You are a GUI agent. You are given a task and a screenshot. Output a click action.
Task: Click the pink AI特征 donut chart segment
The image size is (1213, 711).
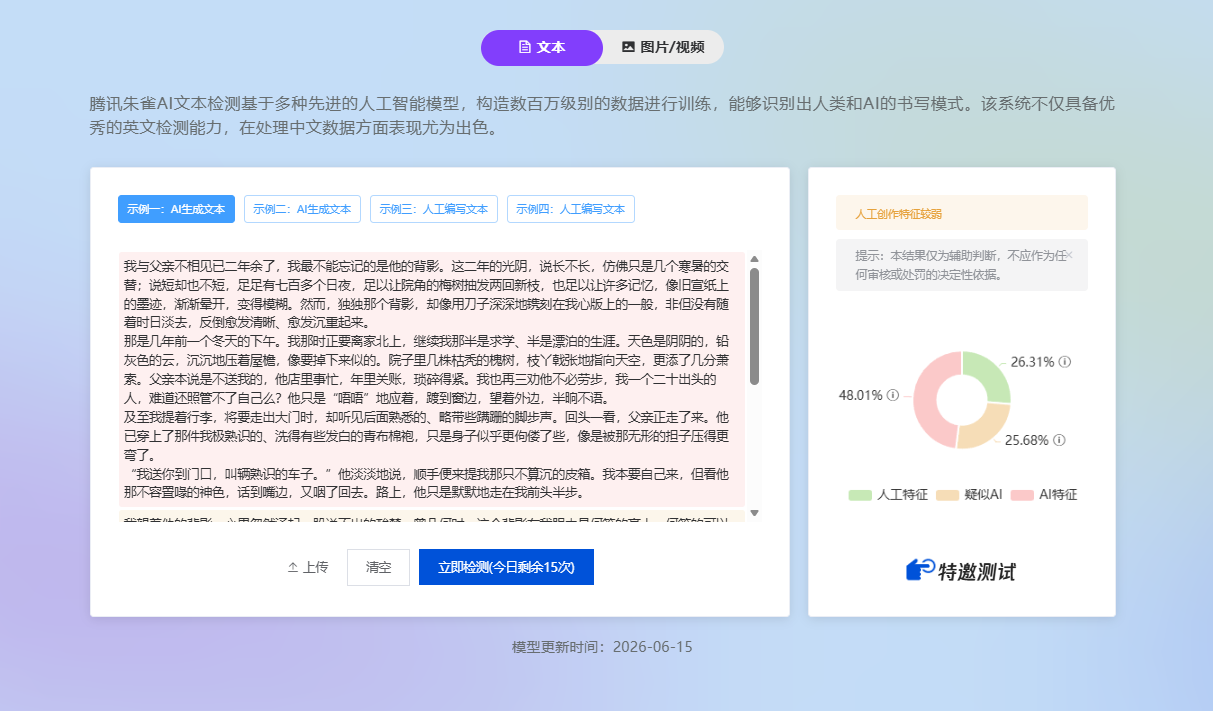coord(930,400)
